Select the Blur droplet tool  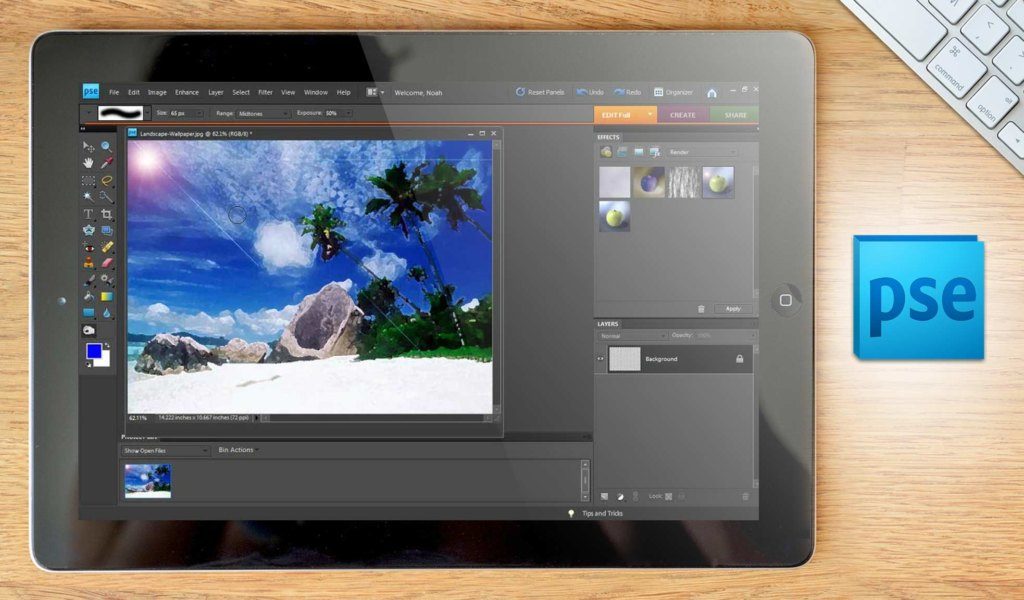tap(106, 313)
